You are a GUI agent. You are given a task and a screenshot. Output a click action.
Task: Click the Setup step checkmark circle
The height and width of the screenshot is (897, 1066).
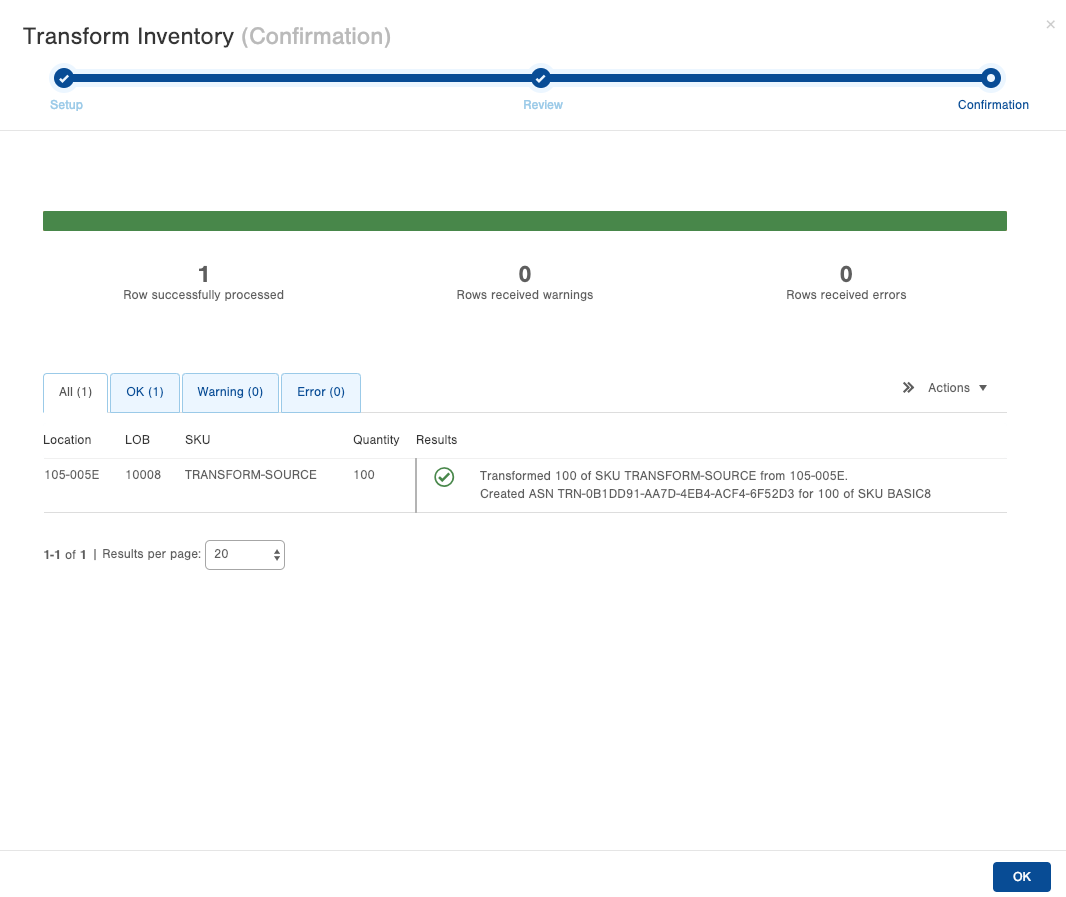point(64,78)
